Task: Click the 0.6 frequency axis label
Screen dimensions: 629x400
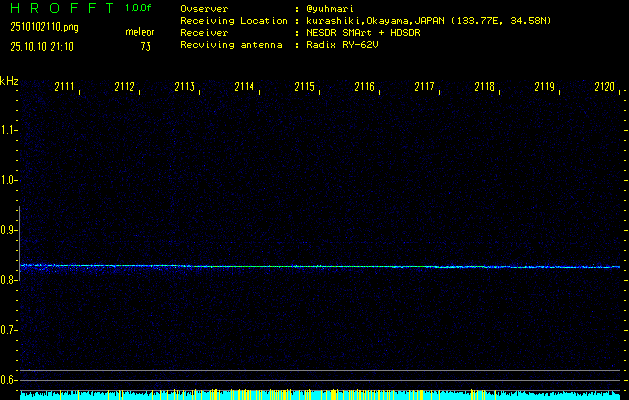Action: 9,380
